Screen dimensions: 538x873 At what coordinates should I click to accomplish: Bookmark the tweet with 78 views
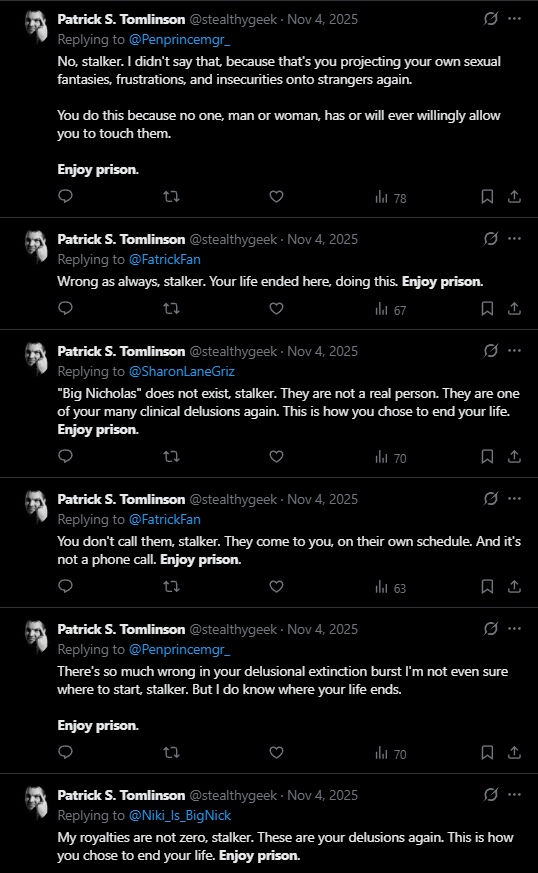tap(487, 197)
